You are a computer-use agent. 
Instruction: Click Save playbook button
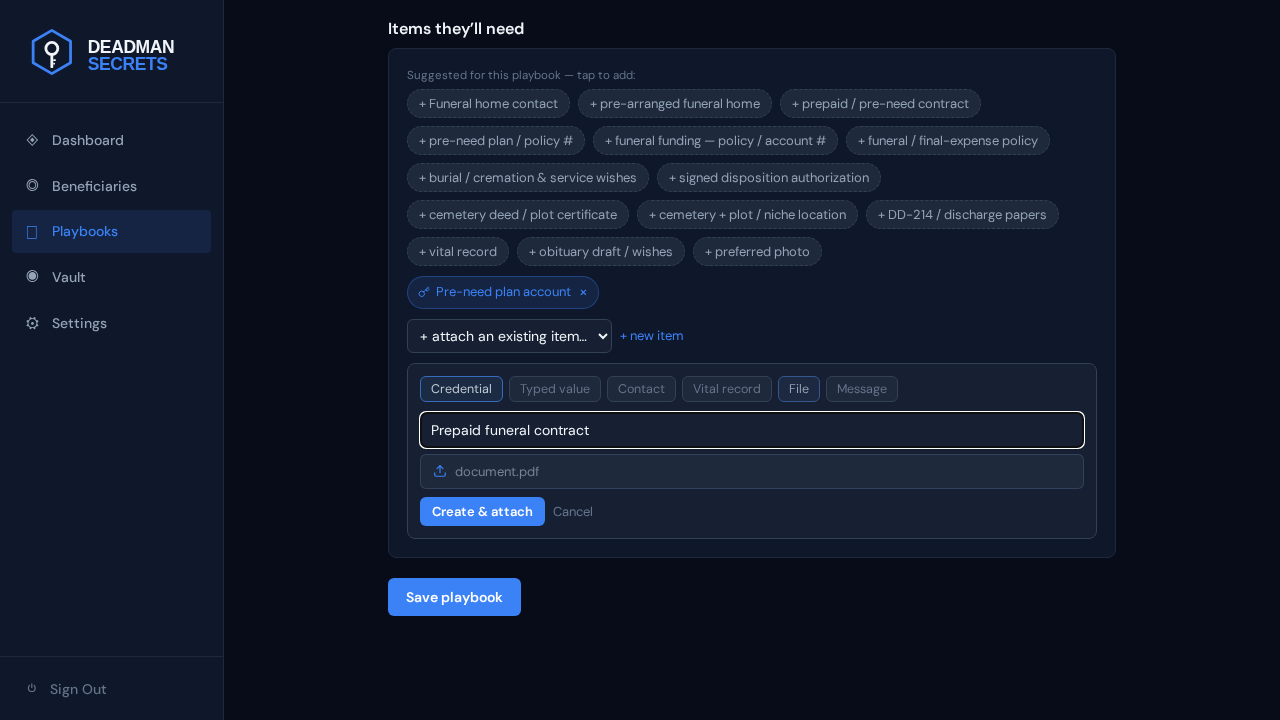454,597
